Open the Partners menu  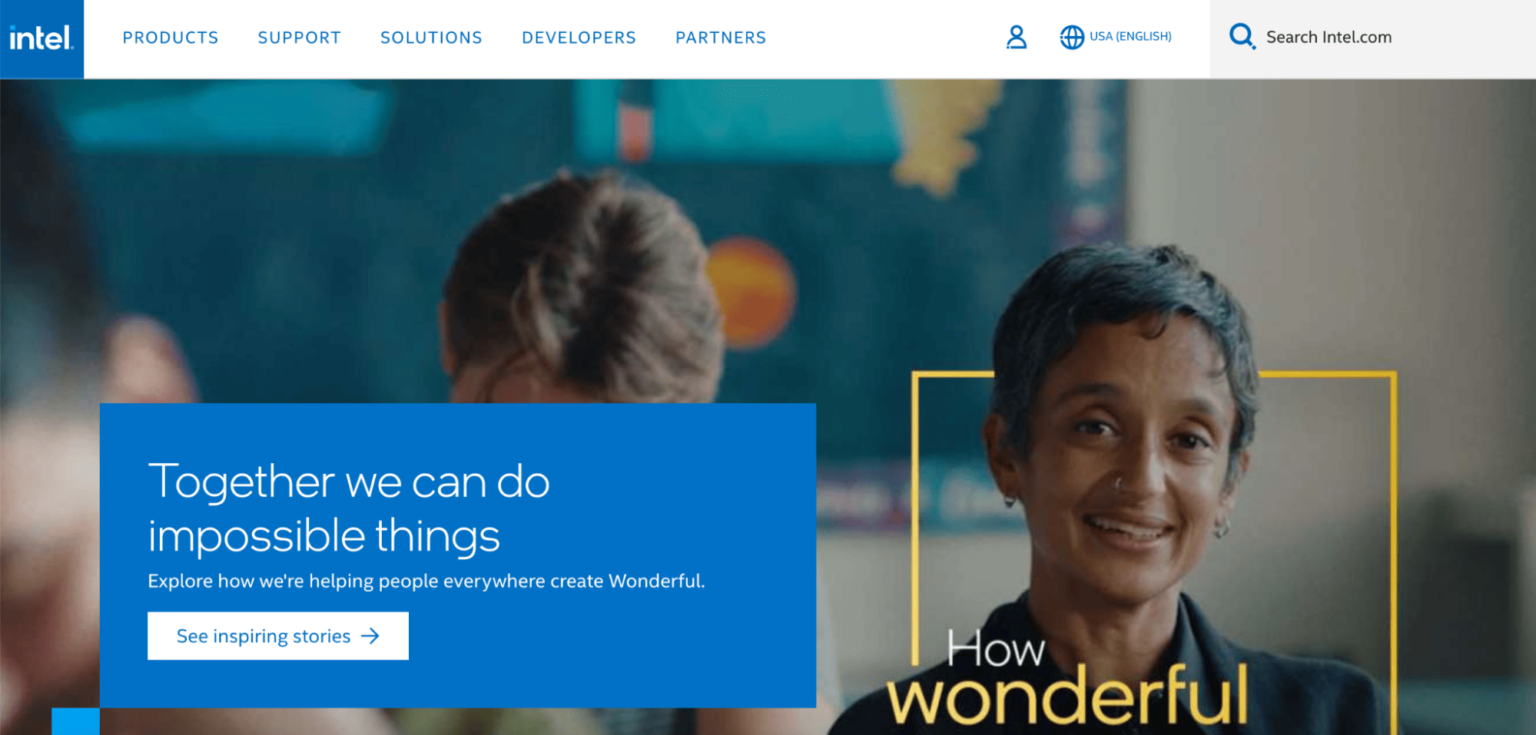click(720, 38)
